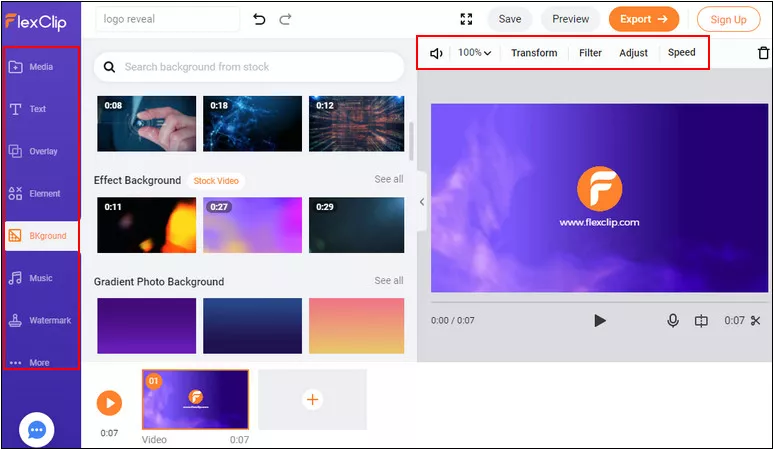Select the 0:29 dark teal background

click(356, 225)
